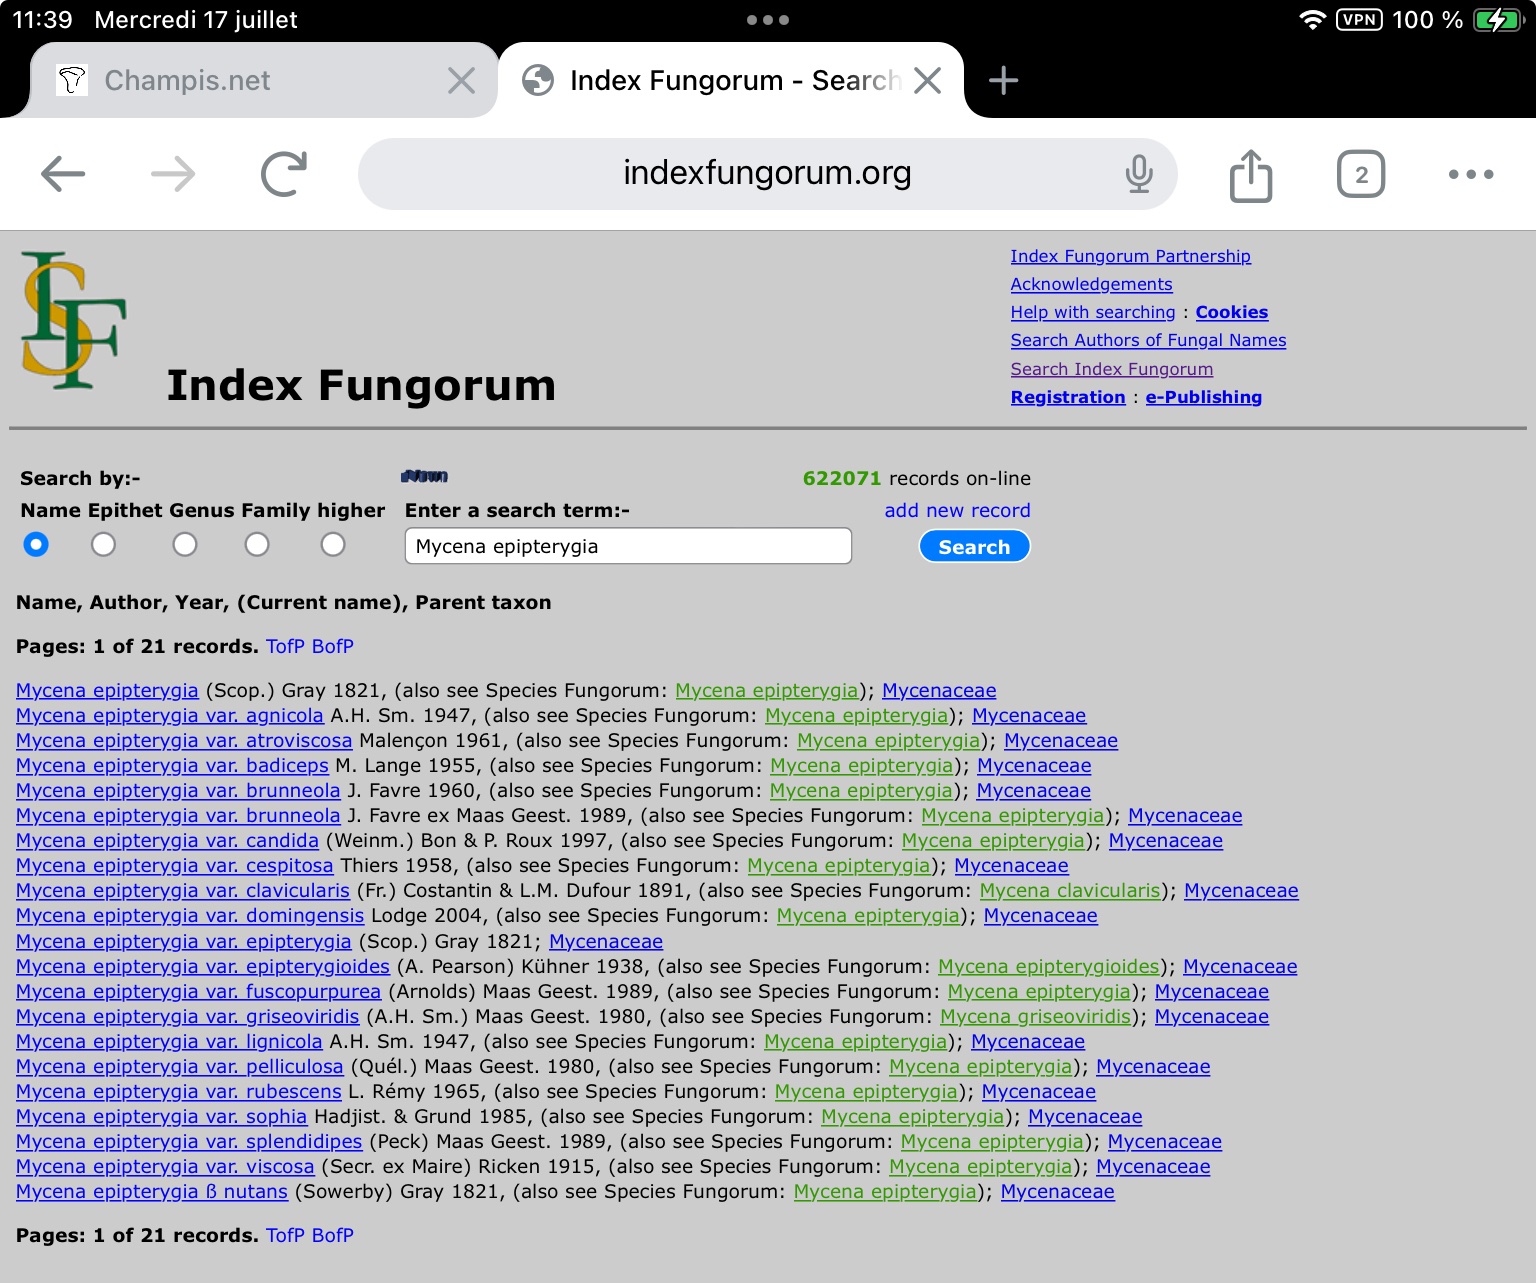Add a new tab with plus icon
Viewport: 1536px width, 1283px height.
(1003, 80)
